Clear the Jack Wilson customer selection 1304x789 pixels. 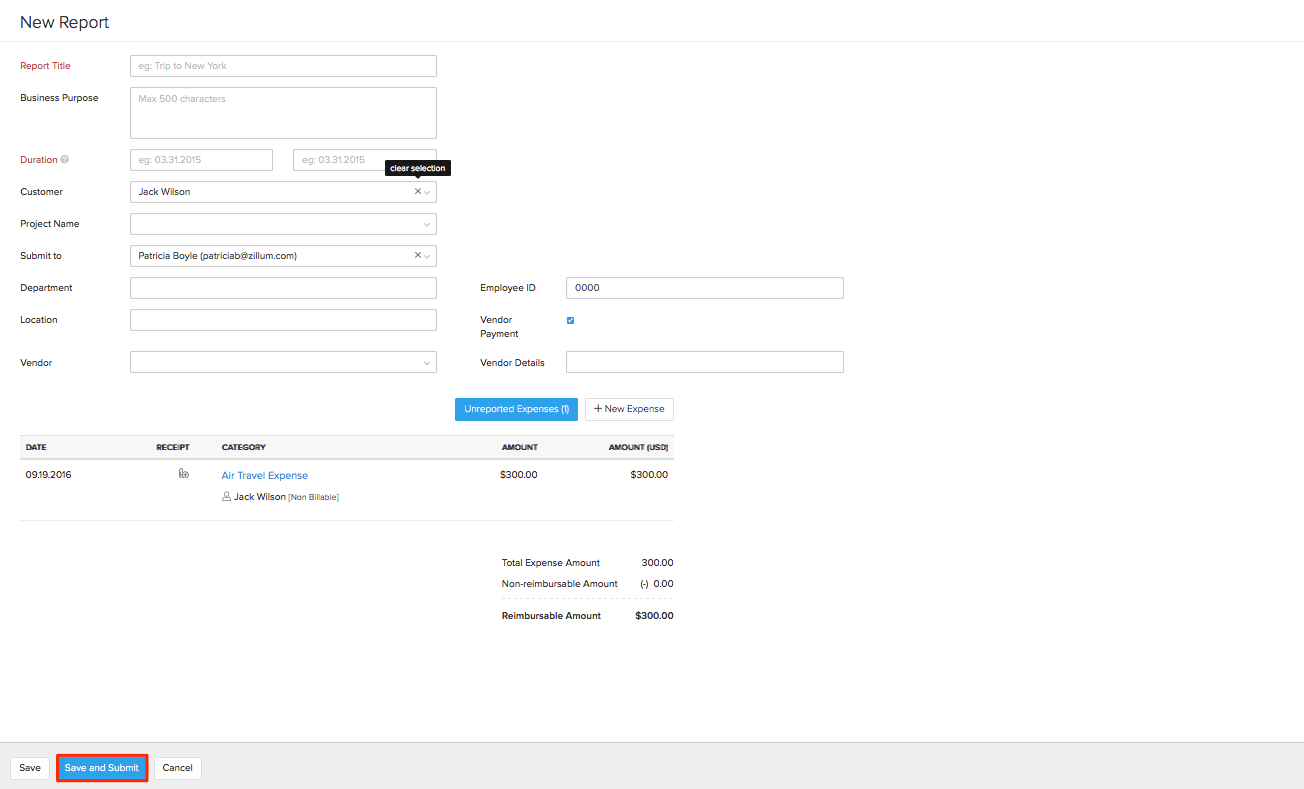point(417,191)
